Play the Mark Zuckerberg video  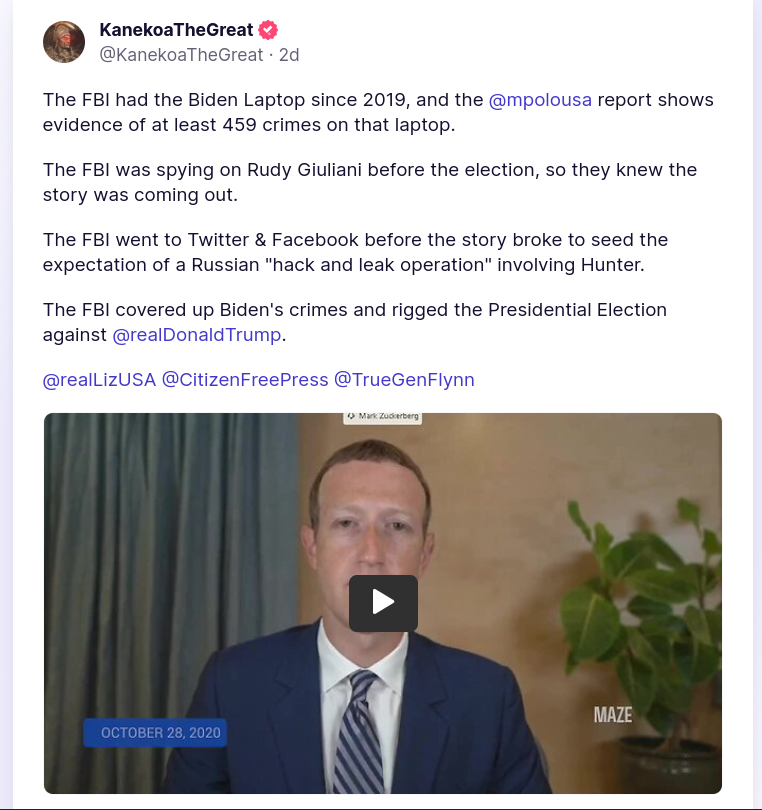383,603
